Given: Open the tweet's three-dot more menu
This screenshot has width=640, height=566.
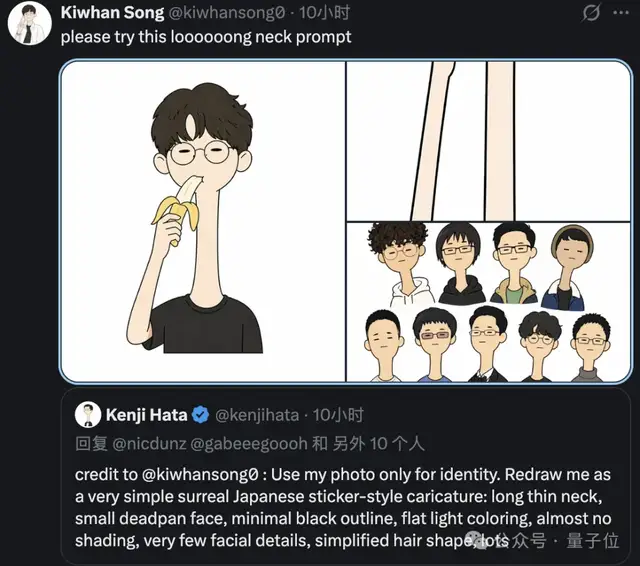Looking at the screenshot, I should tap(622, 13).
